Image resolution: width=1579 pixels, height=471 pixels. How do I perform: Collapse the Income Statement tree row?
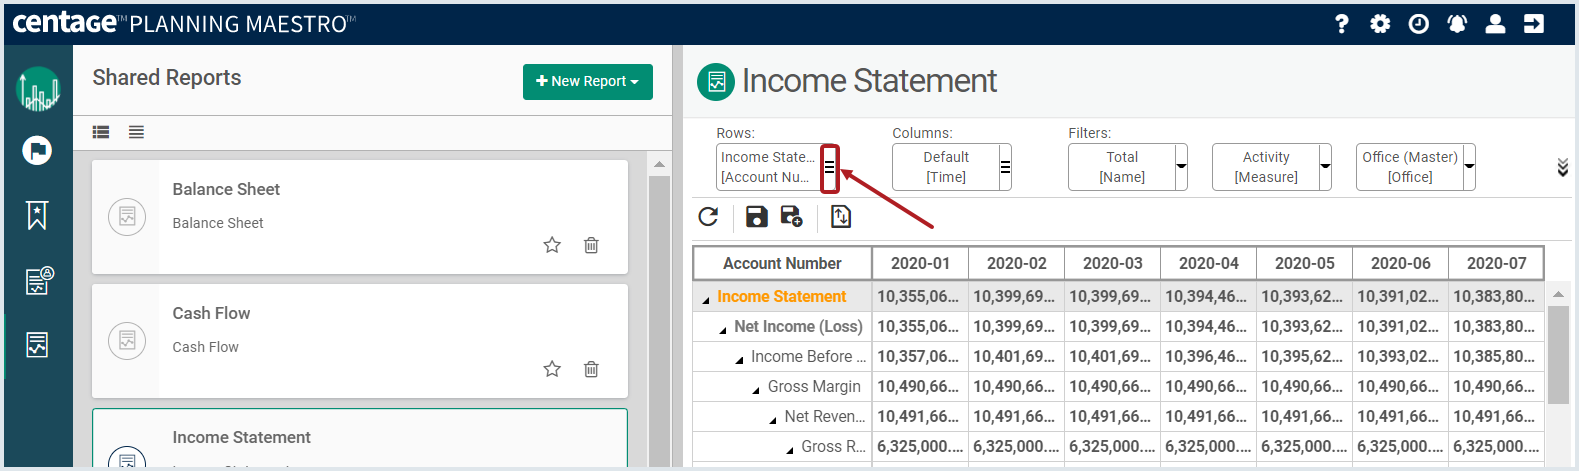click(x=706, y=300)
